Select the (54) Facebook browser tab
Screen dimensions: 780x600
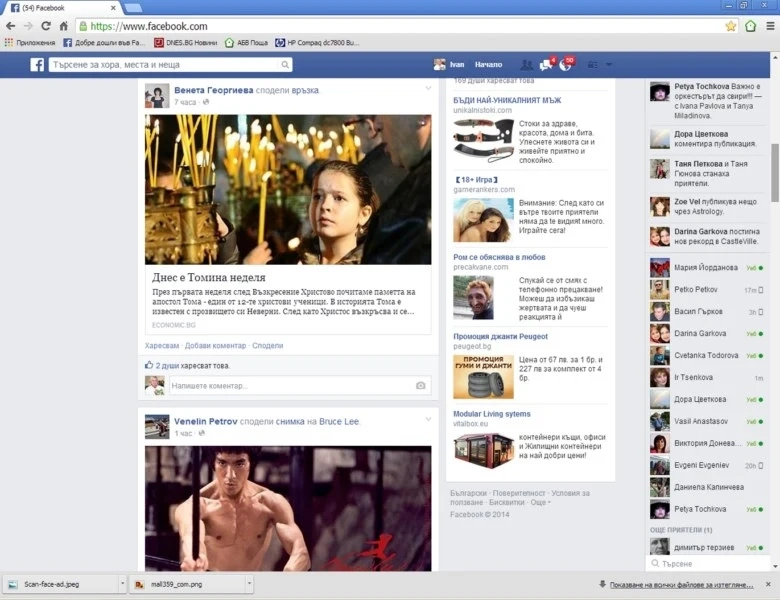(62, 8)
